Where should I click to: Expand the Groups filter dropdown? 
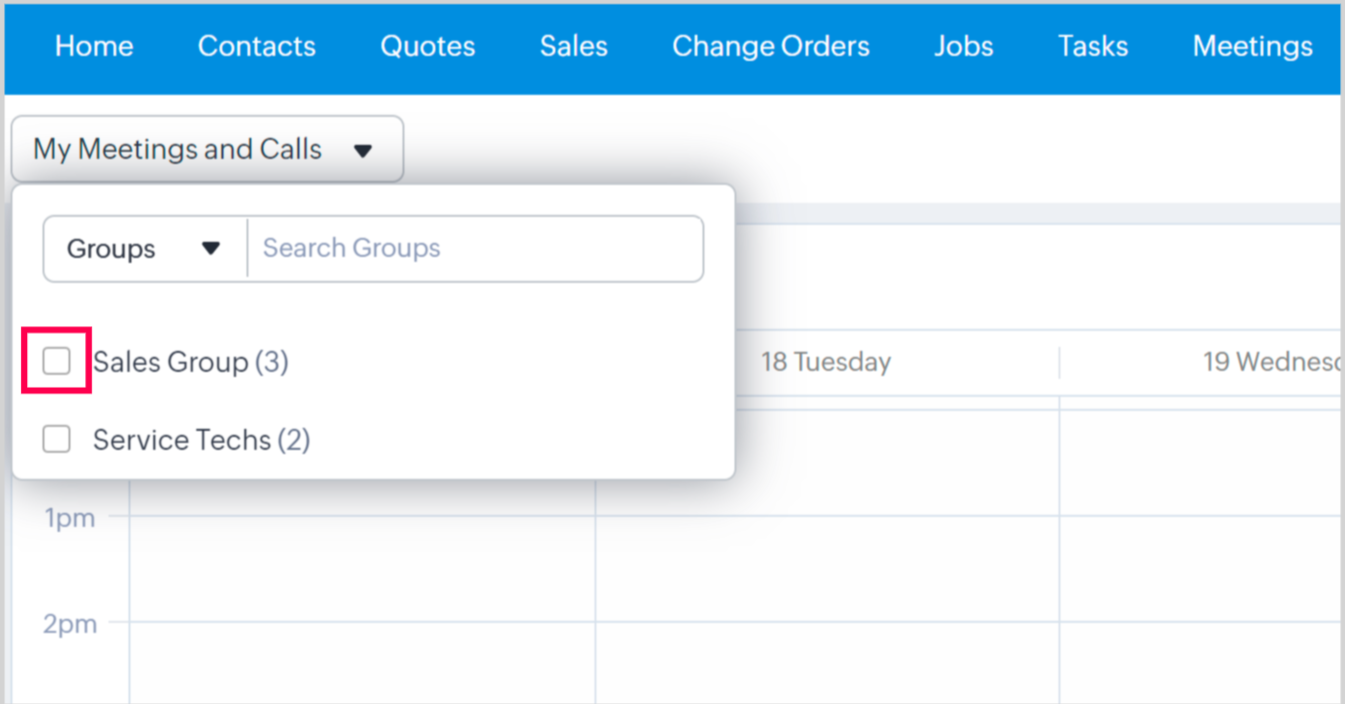(x=144, y=248)
